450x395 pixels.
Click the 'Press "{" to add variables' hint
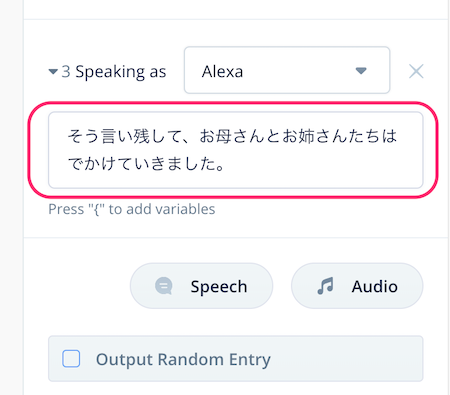pyautogui.click(x=132, y=209)
